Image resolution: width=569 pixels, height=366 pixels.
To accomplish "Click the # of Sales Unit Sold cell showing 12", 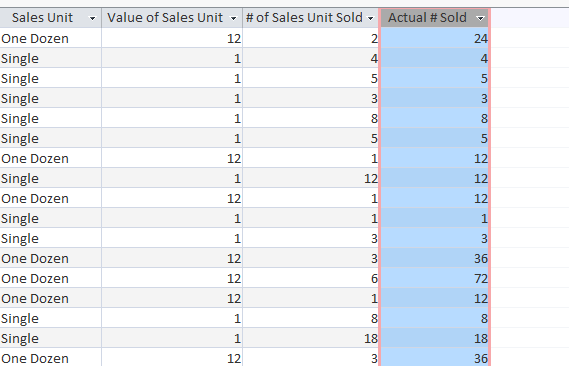I will (311, 178).
